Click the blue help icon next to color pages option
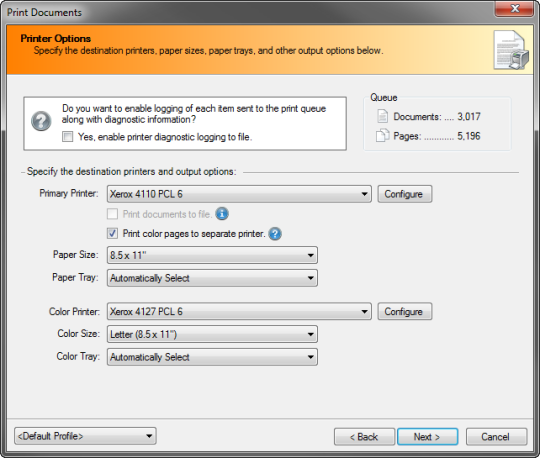Viewport: 540px width, 458px height. [275, 234]
